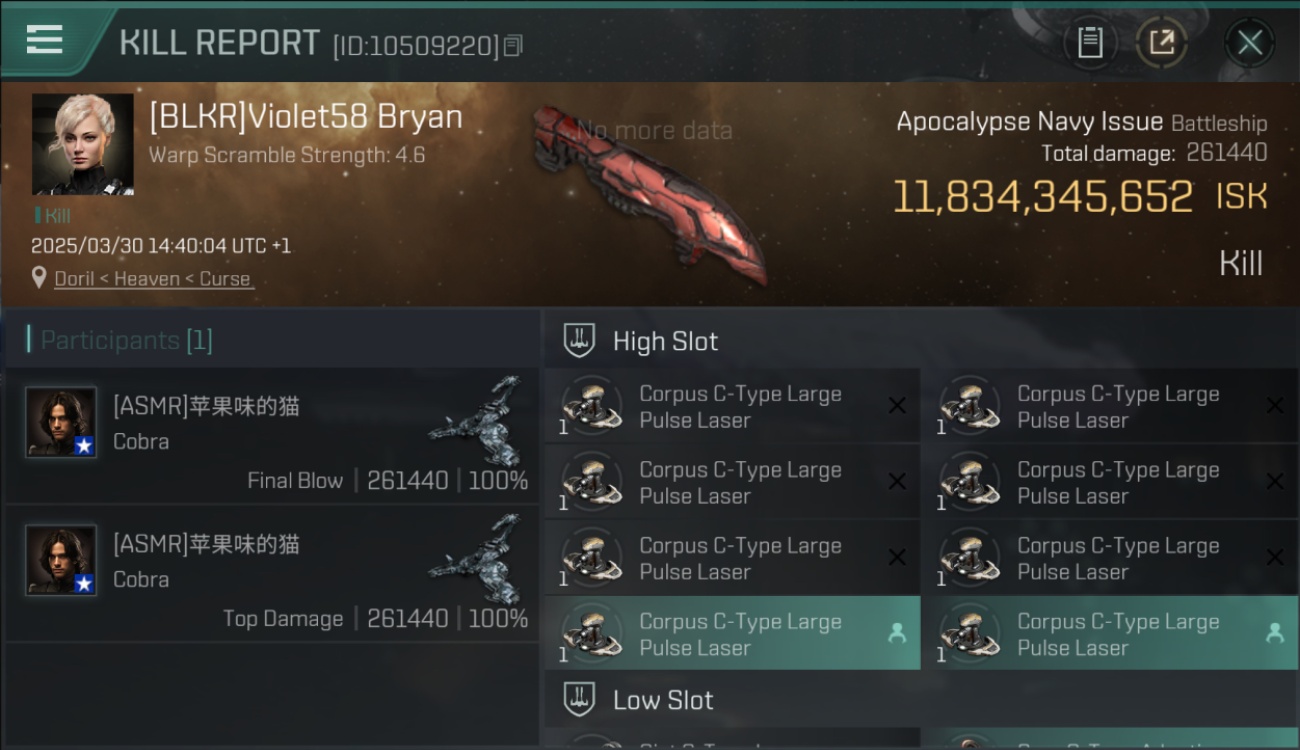
Task: Click the Low Slot shield icon
Action: 579,700
